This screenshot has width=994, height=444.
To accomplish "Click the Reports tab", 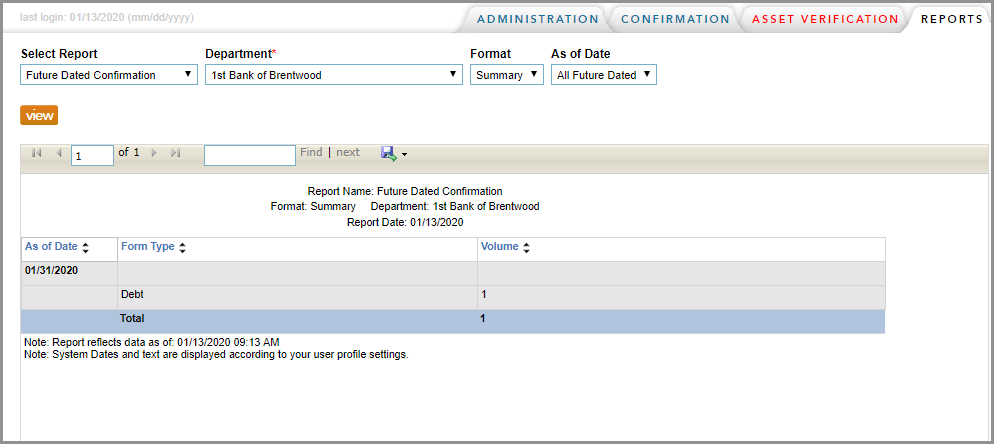I will pos(951,19).
